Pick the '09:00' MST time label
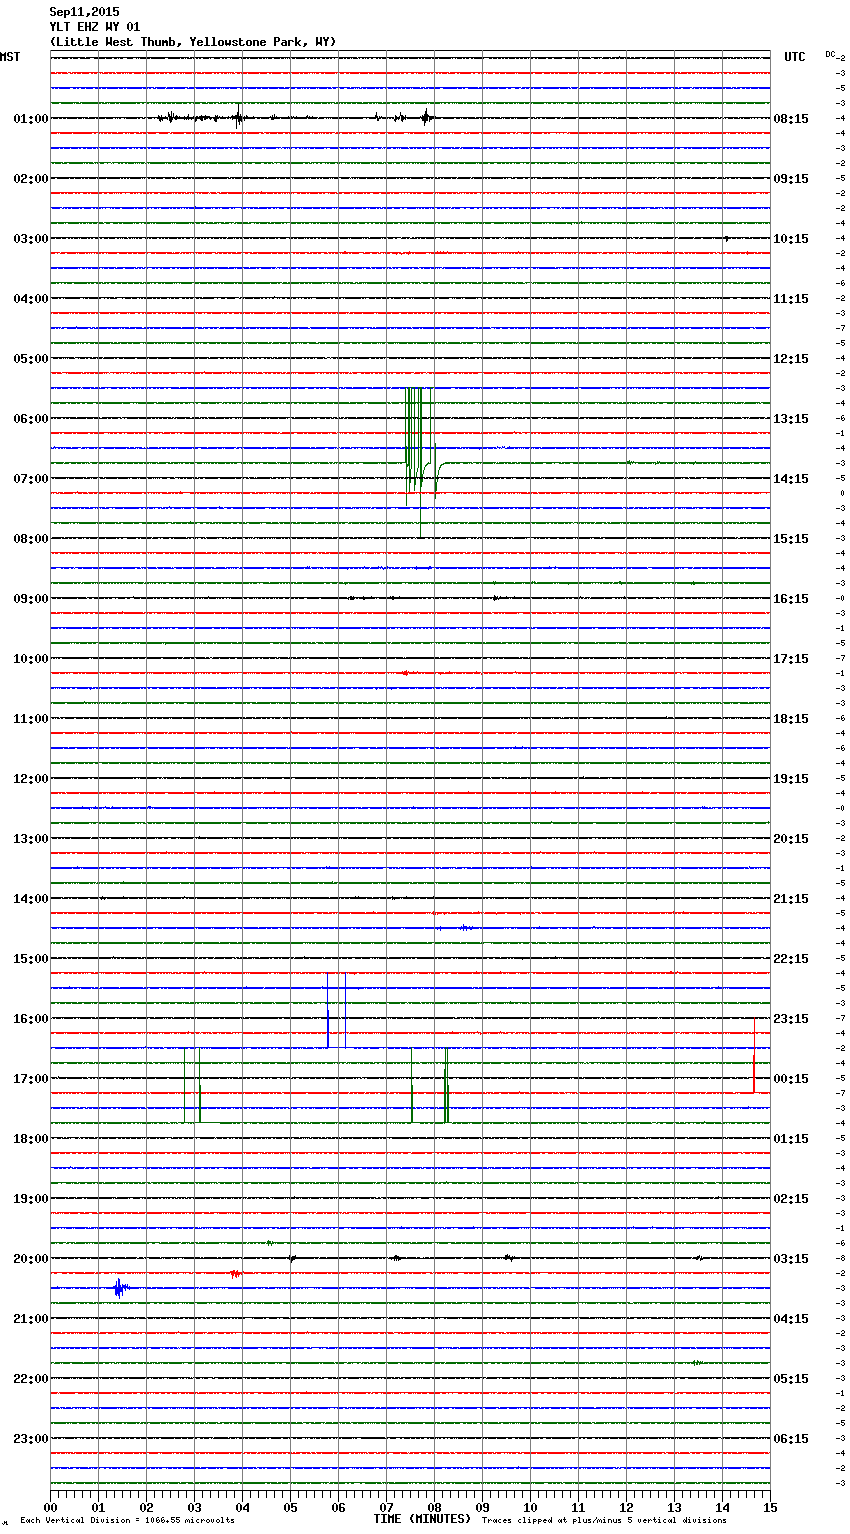The height and width of the screenshot is (1534, 850). click(31, 599)
